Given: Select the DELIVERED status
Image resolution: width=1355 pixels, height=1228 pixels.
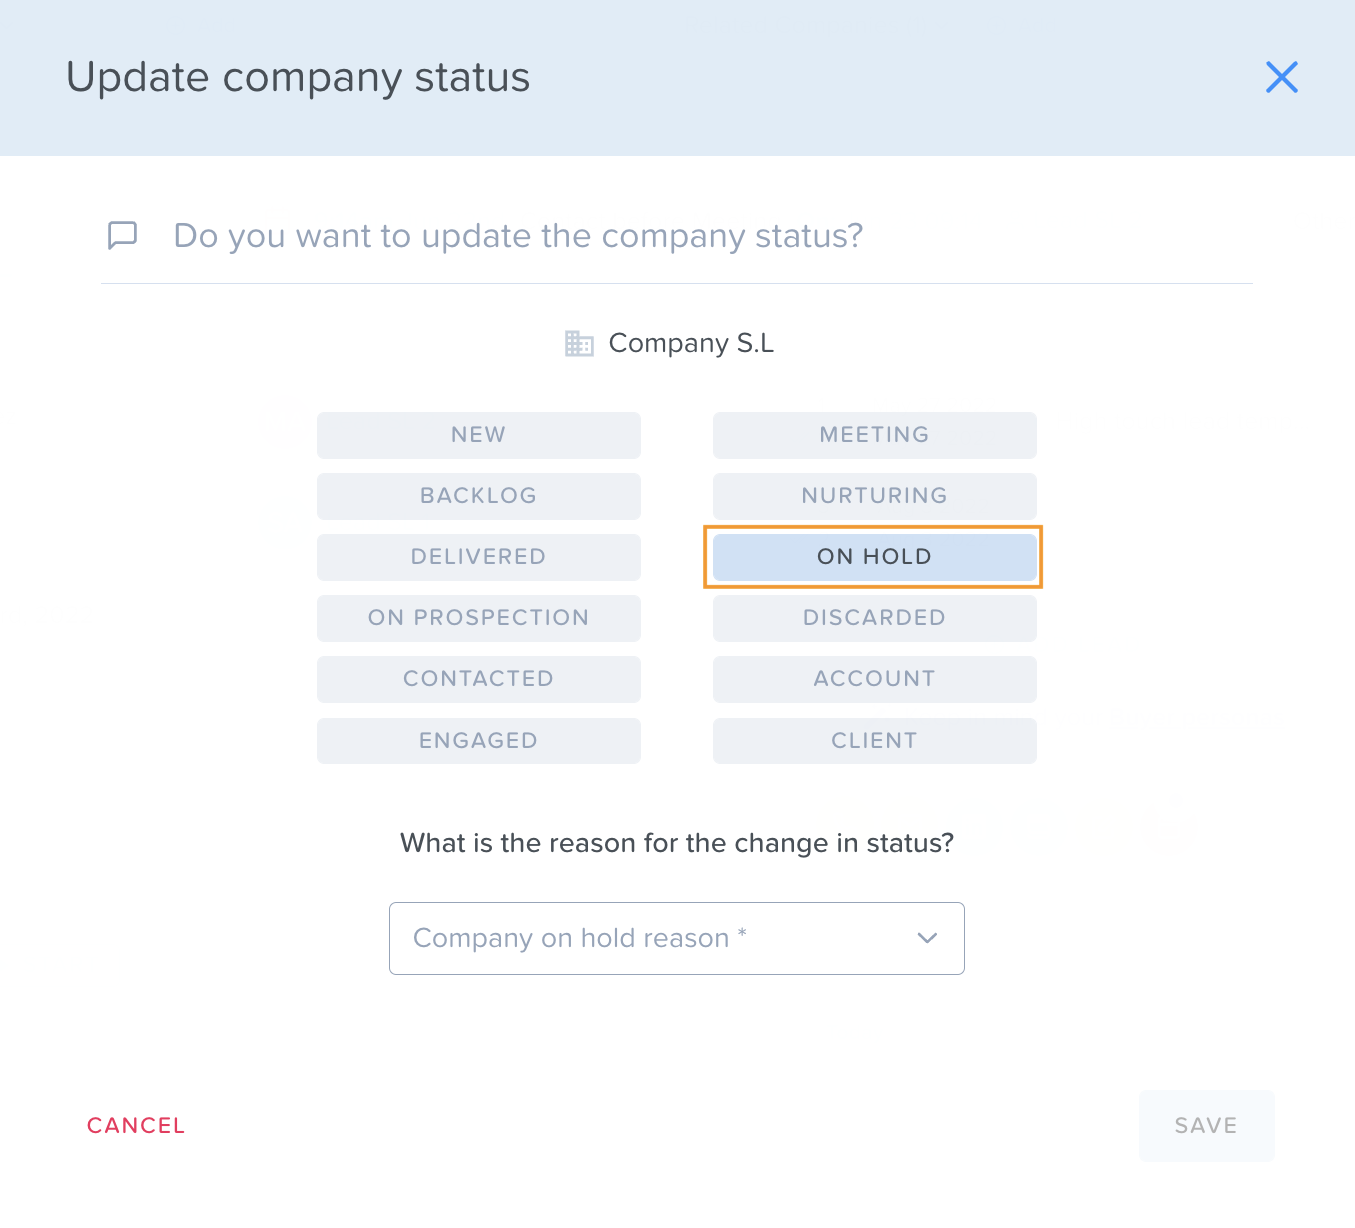Looking at the screenshot, I should tap(479, 557).
